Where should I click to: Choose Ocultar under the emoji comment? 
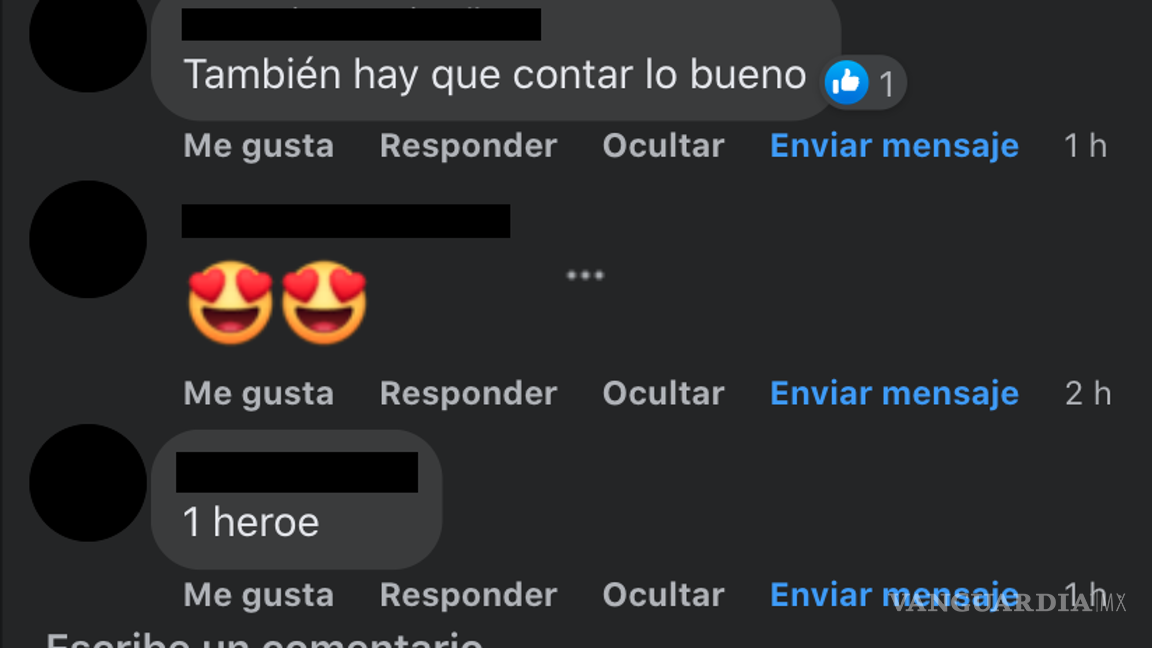point(663,393)
